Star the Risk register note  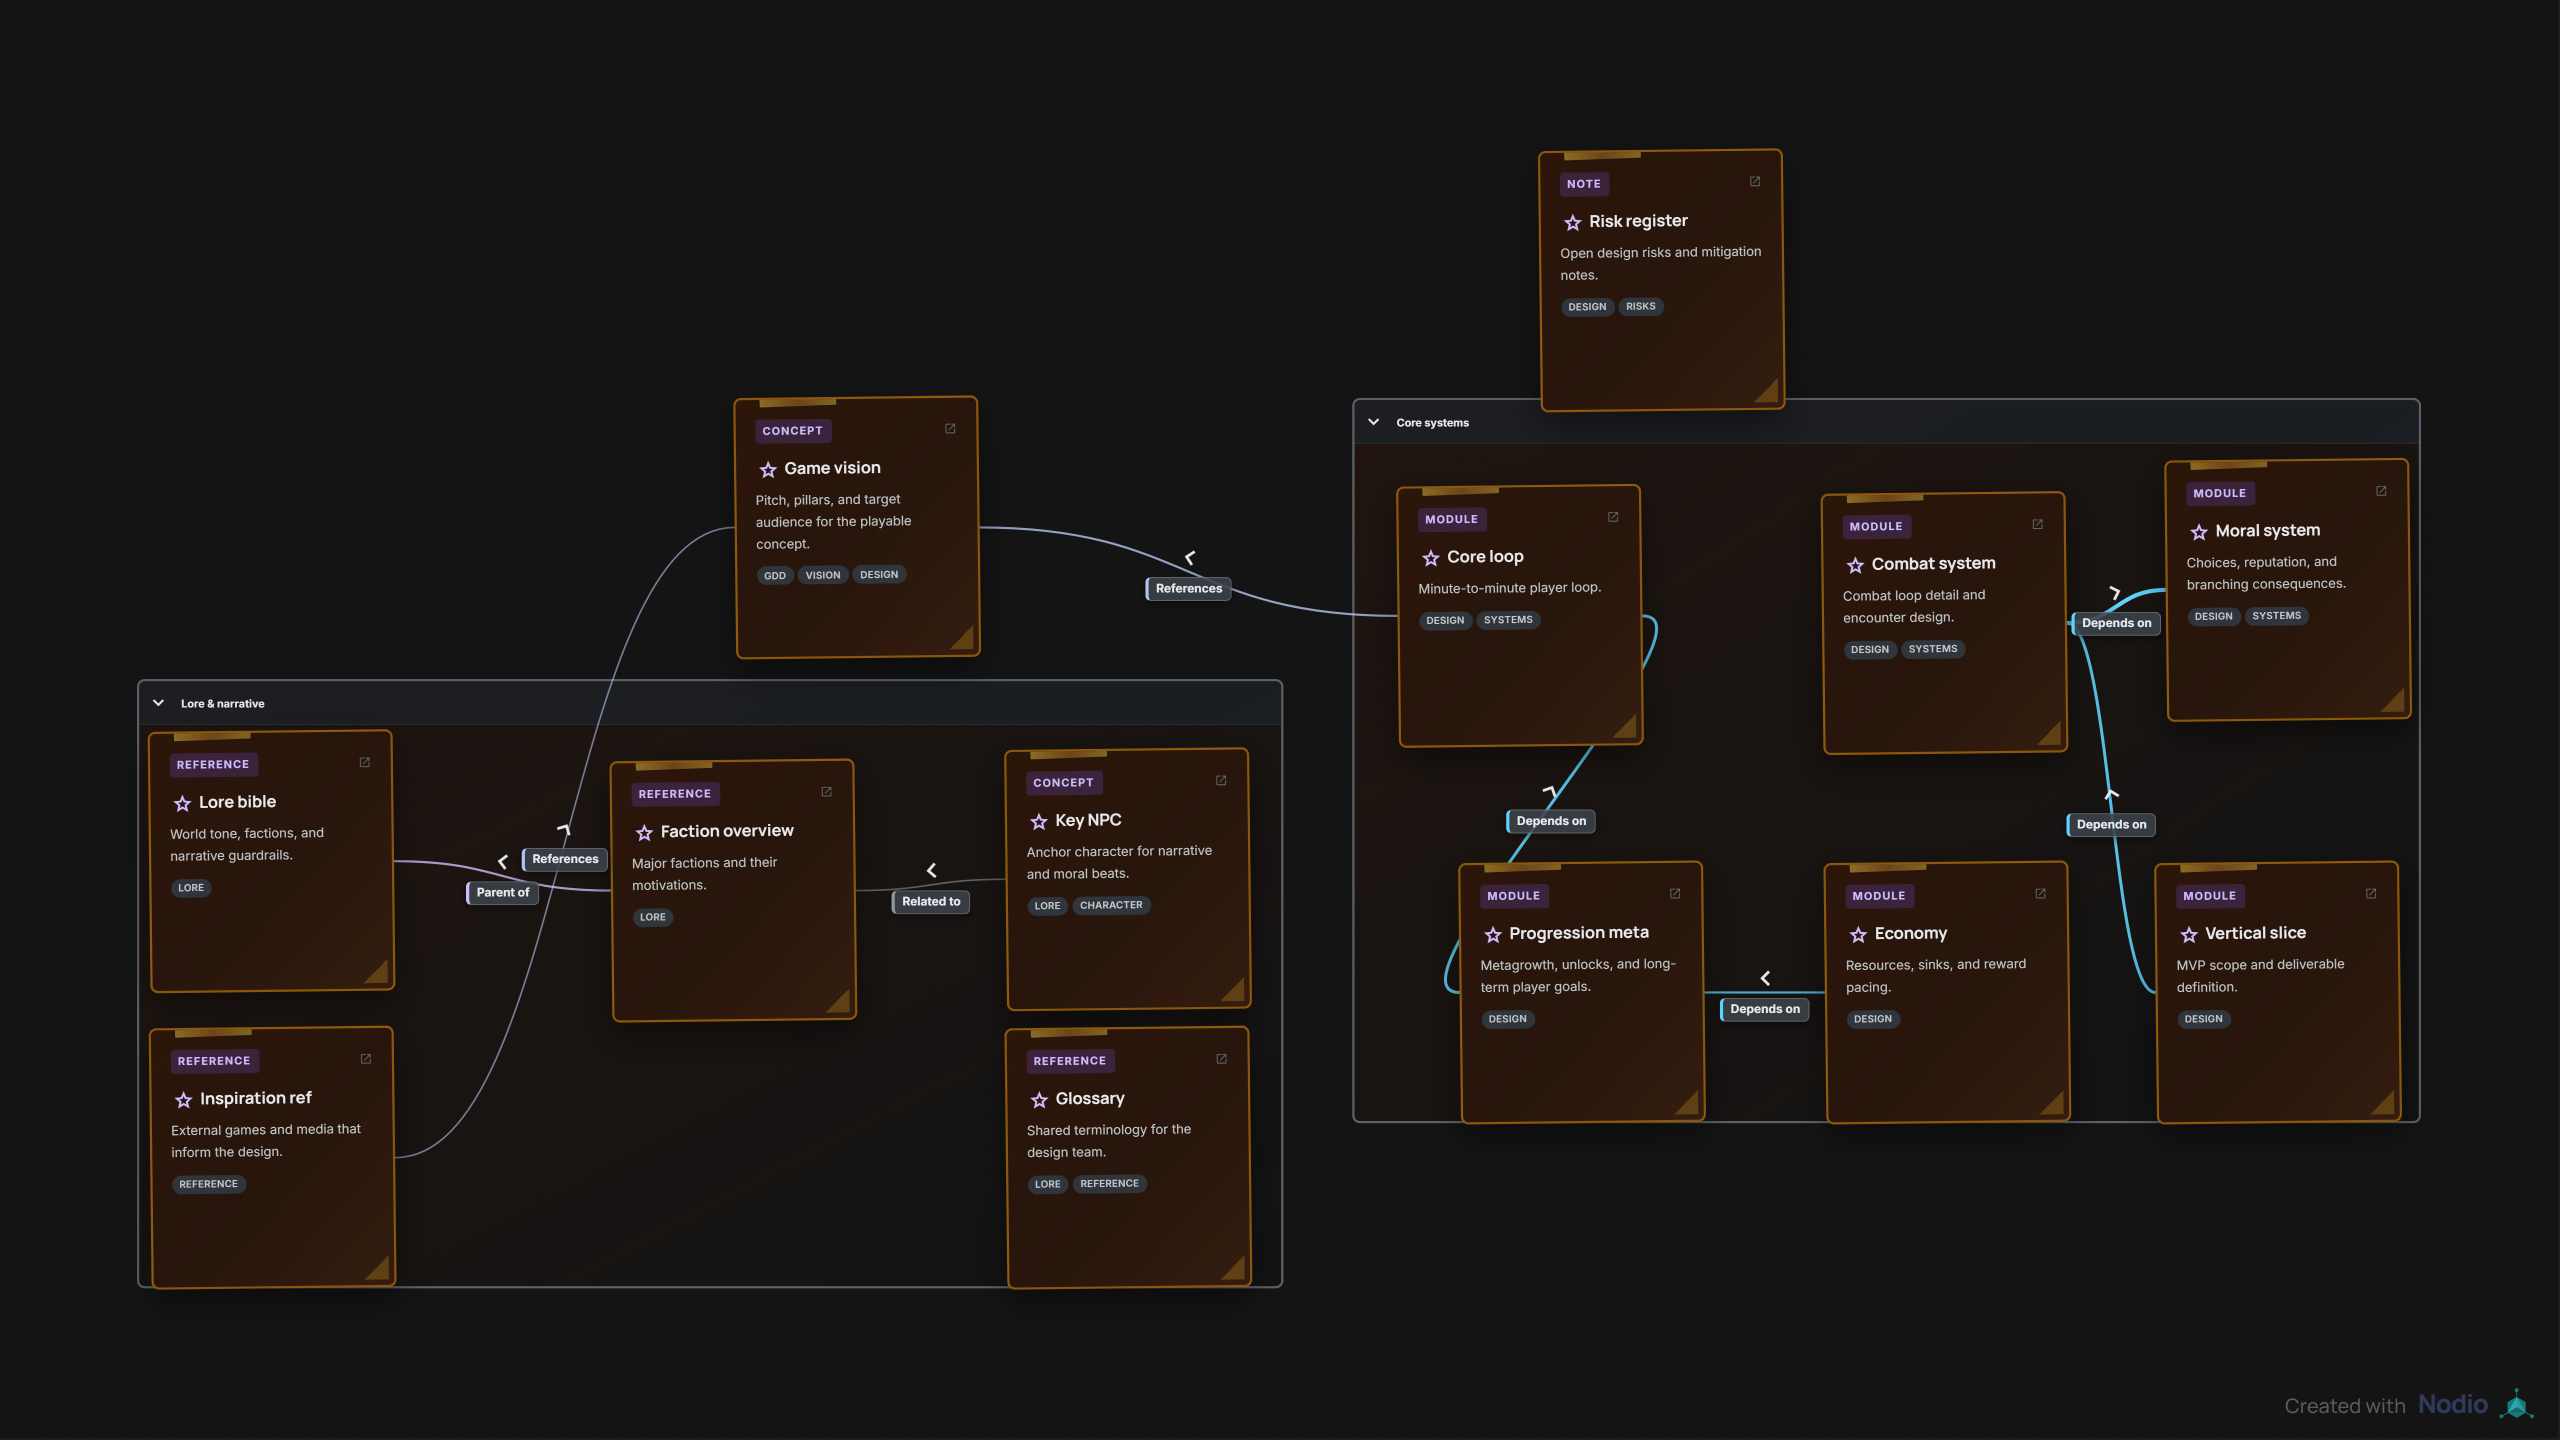point(1572,222)
